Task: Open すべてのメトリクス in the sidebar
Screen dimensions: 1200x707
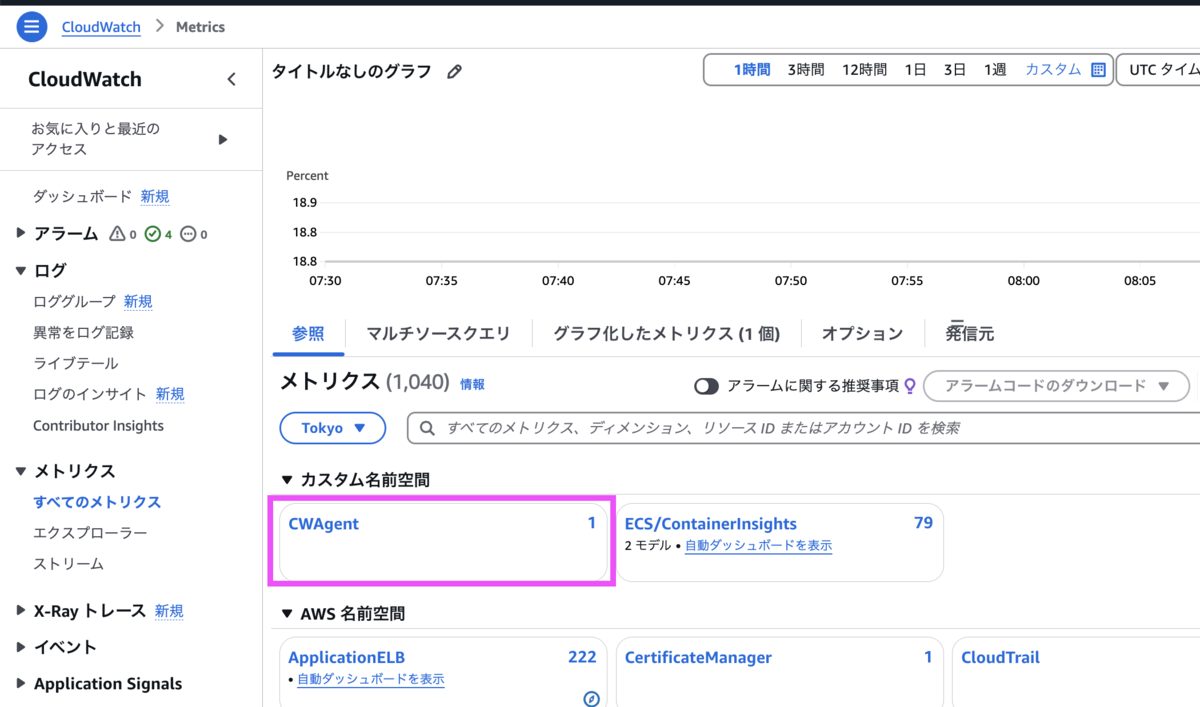Action: 97,502
